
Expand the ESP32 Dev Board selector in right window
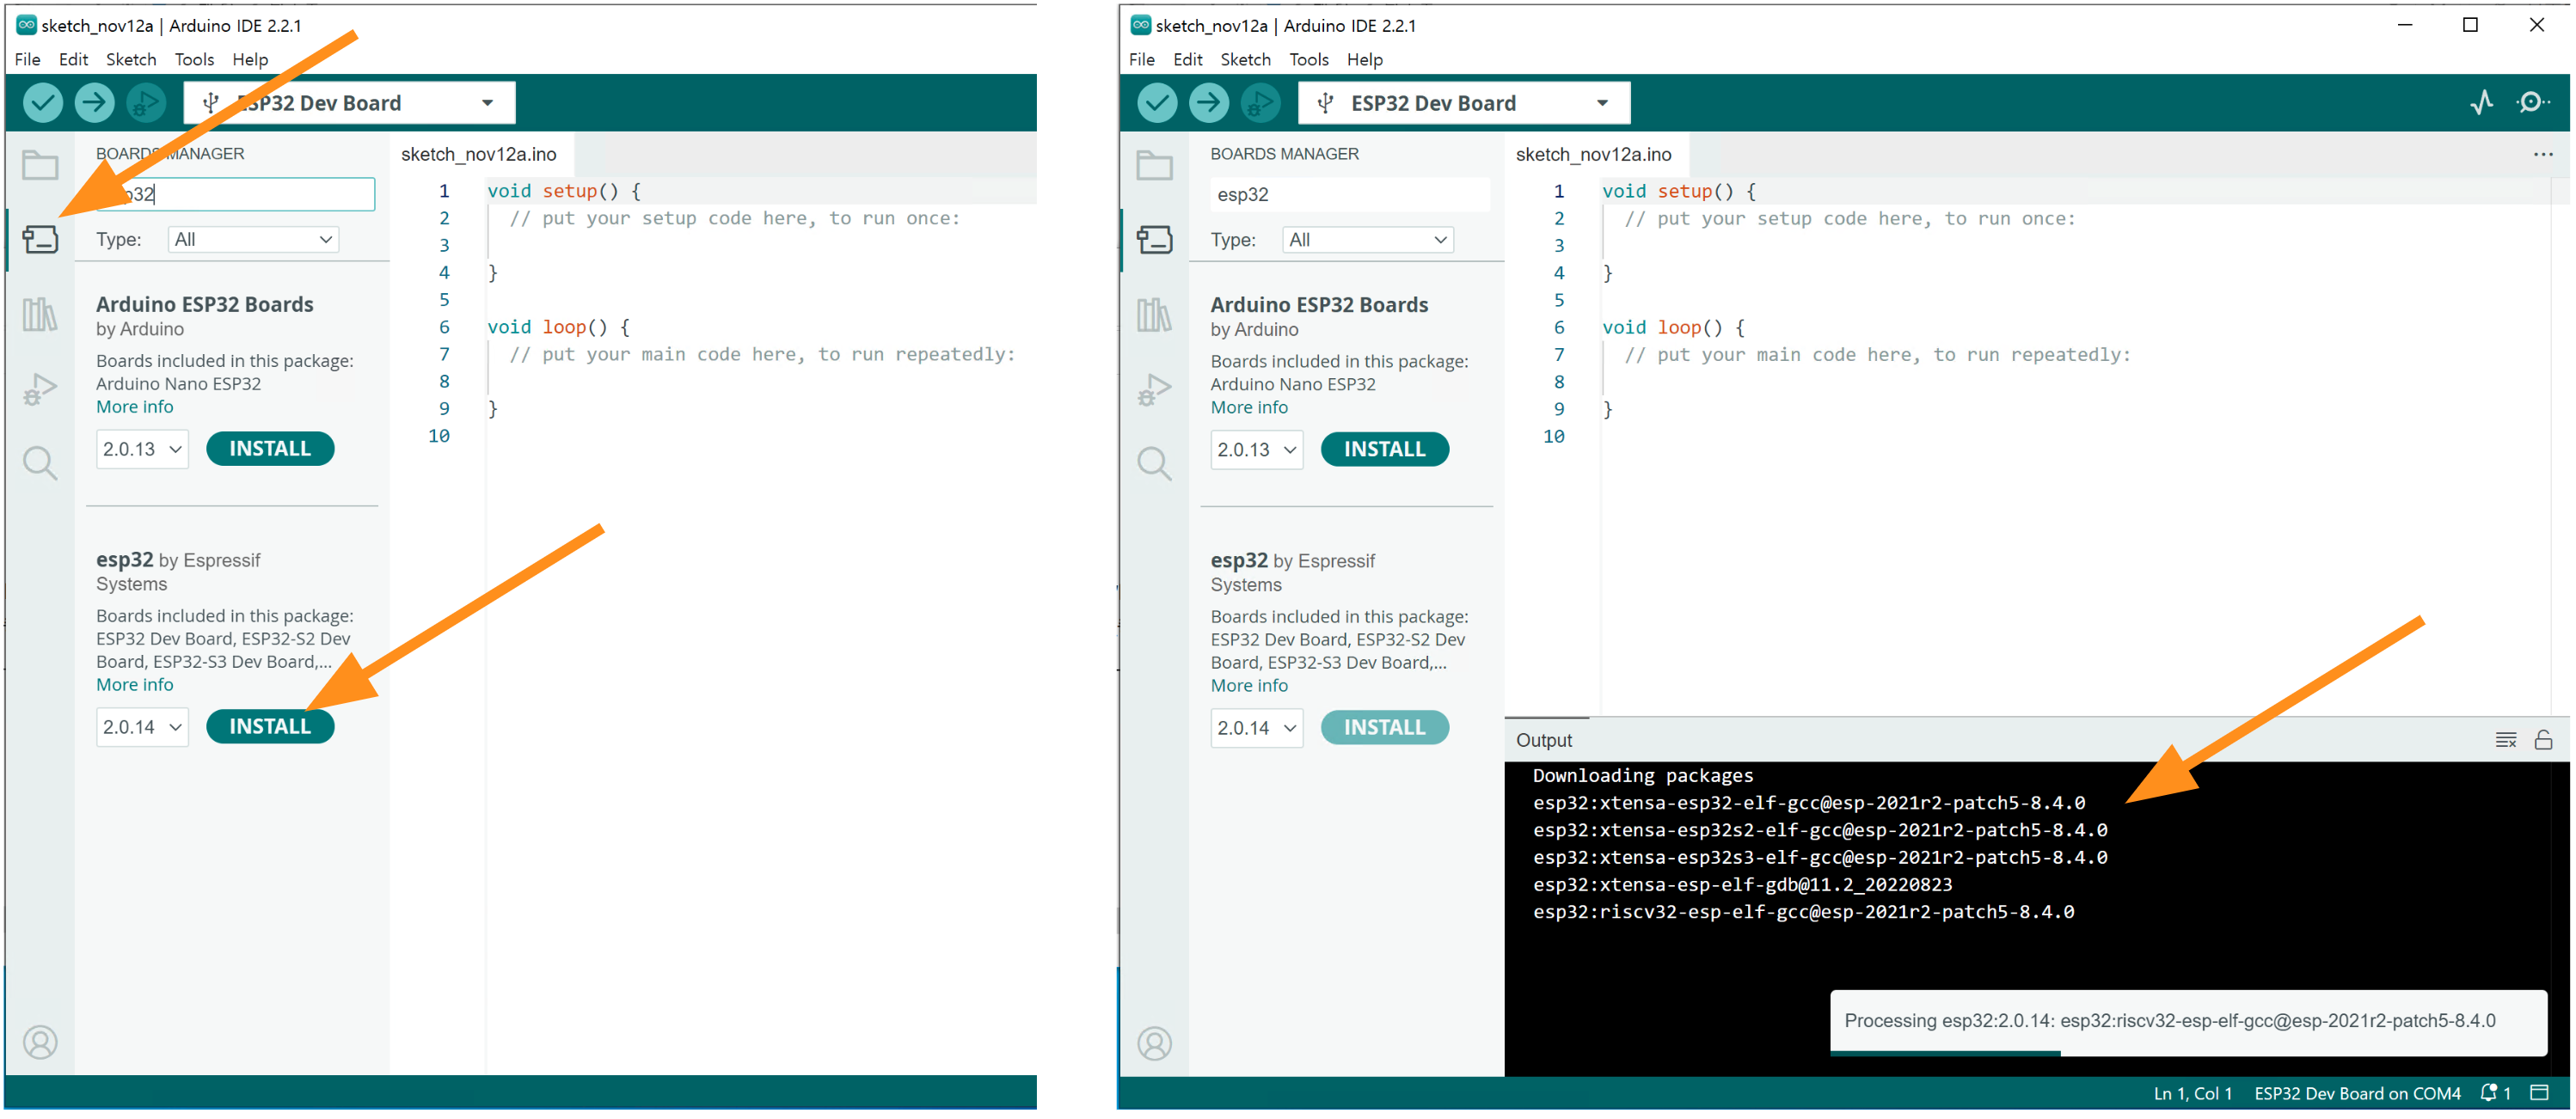click(1463, 103)
